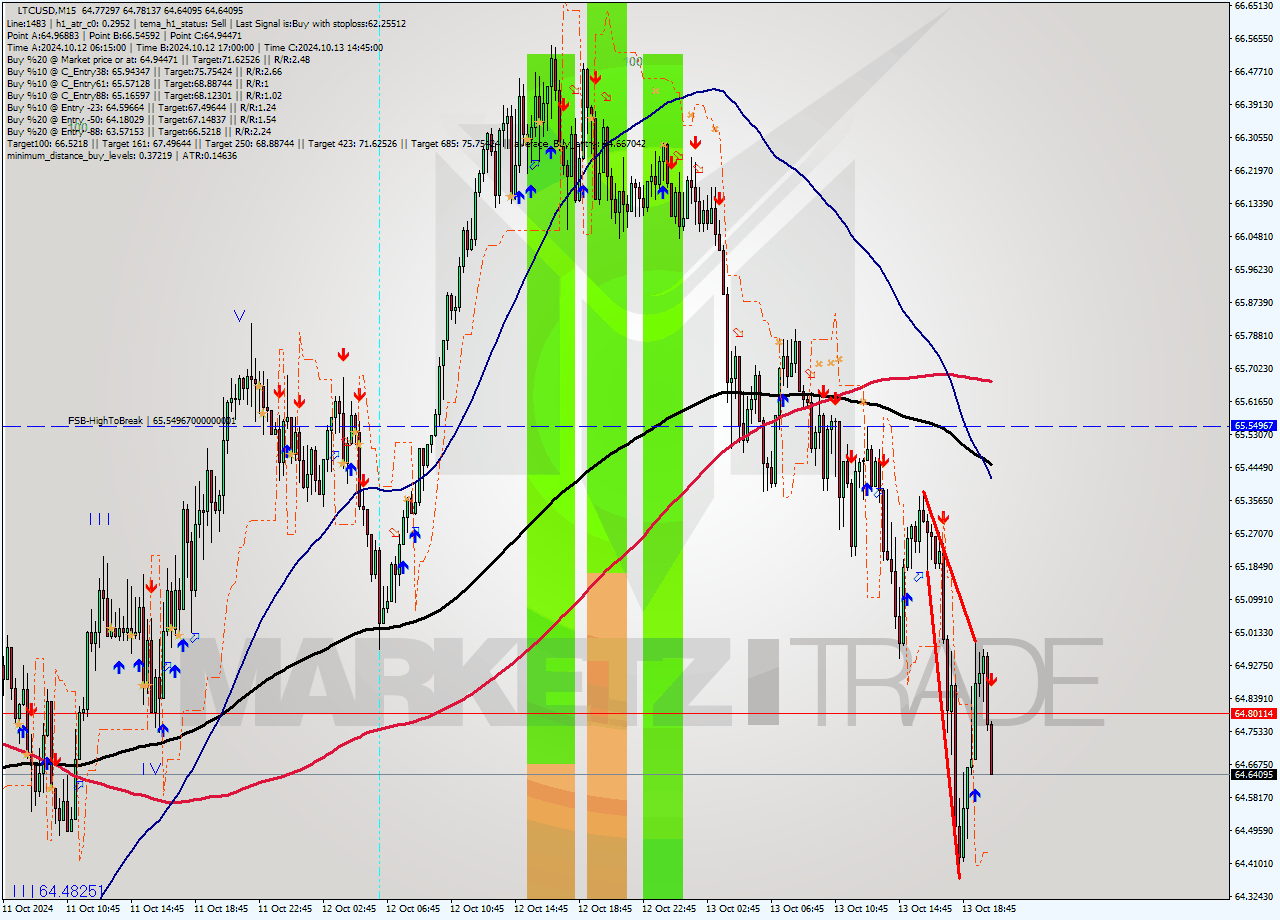Click price axis label 65.44490
This screenshot has height=920, width=1280.
coord(1253,467)
